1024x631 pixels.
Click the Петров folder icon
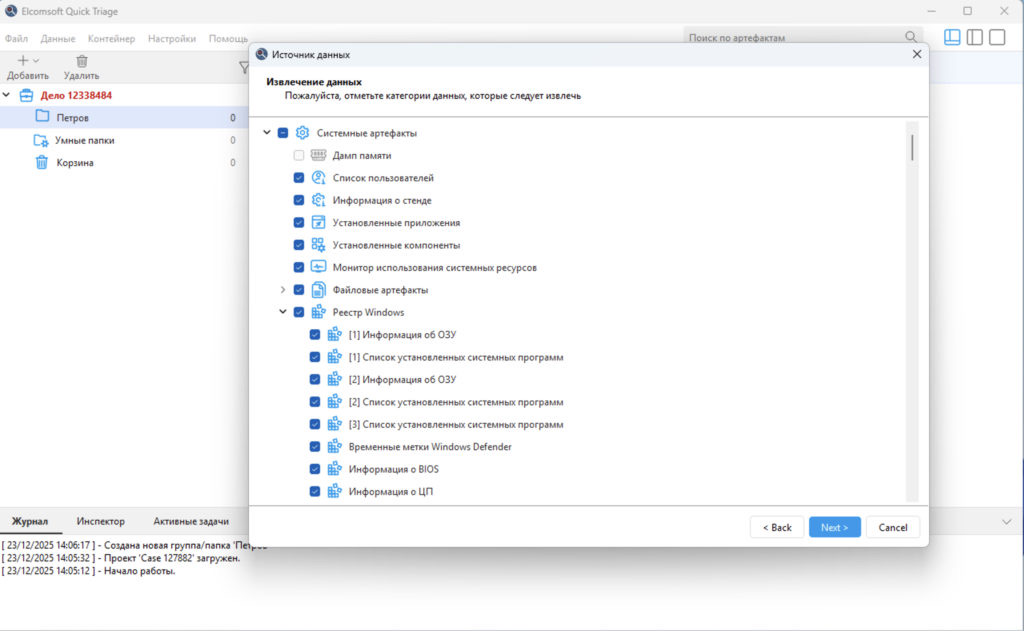click(42, 116)
